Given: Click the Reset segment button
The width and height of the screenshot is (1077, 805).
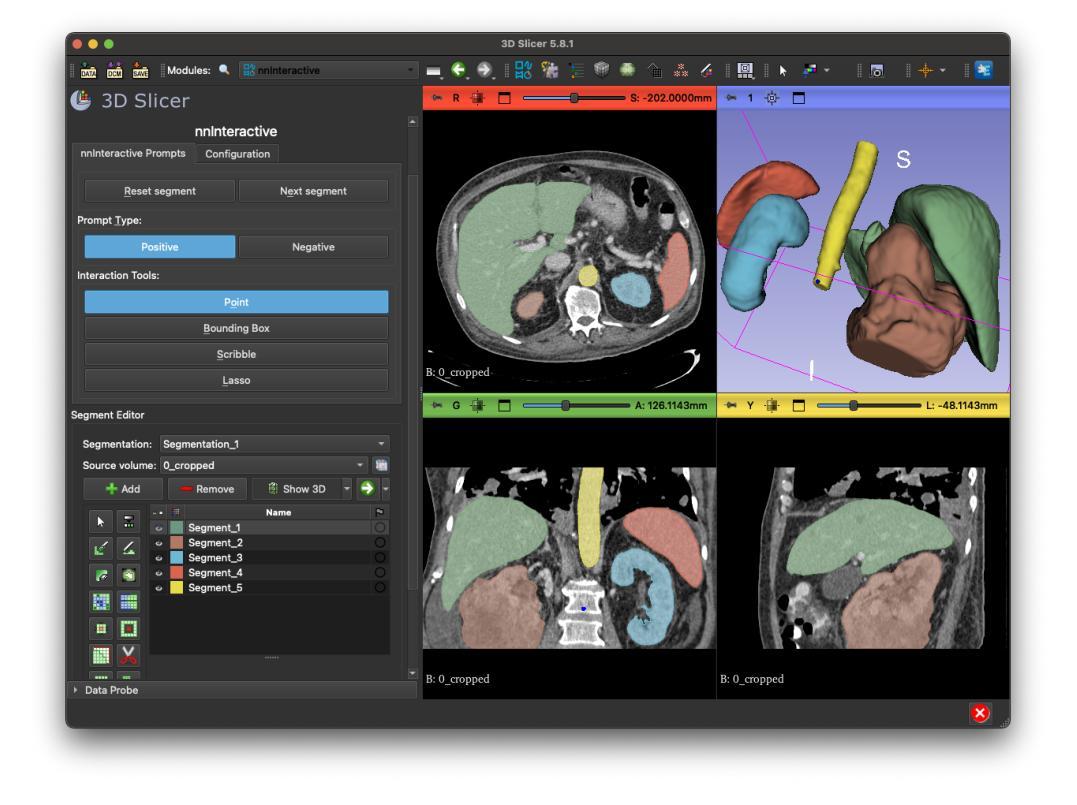Looking at the screenshot, I should pyautogui.click(x=159, y=191).
